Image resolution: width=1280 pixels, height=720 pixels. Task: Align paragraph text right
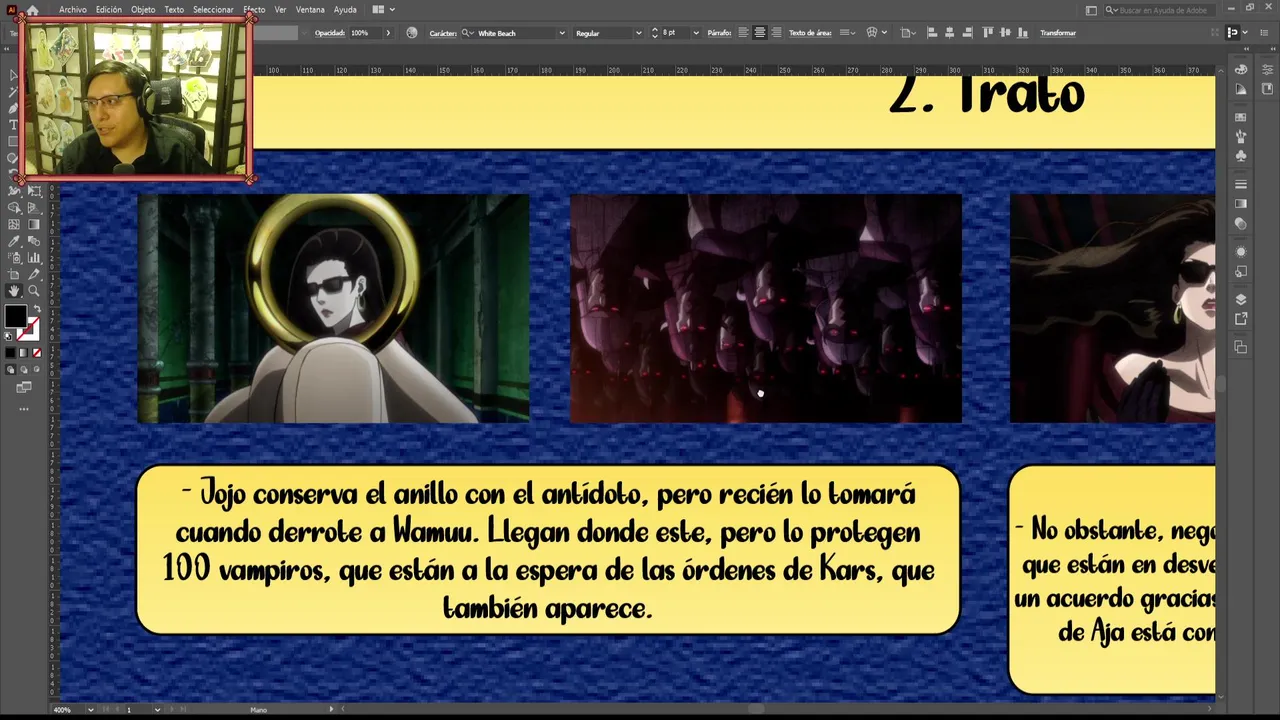(775, 33)
